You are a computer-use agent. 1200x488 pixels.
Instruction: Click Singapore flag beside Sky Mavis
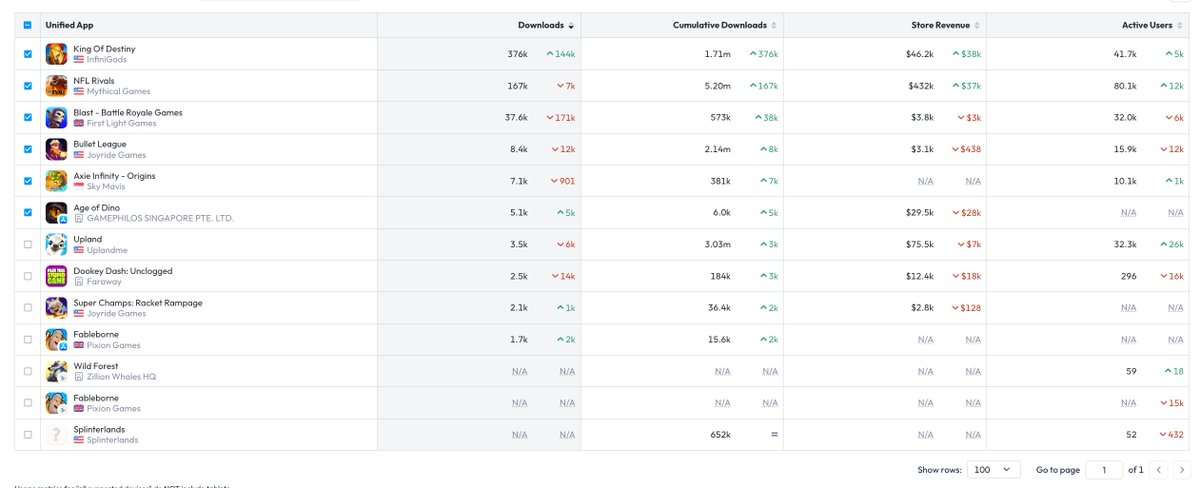(79, 187)
